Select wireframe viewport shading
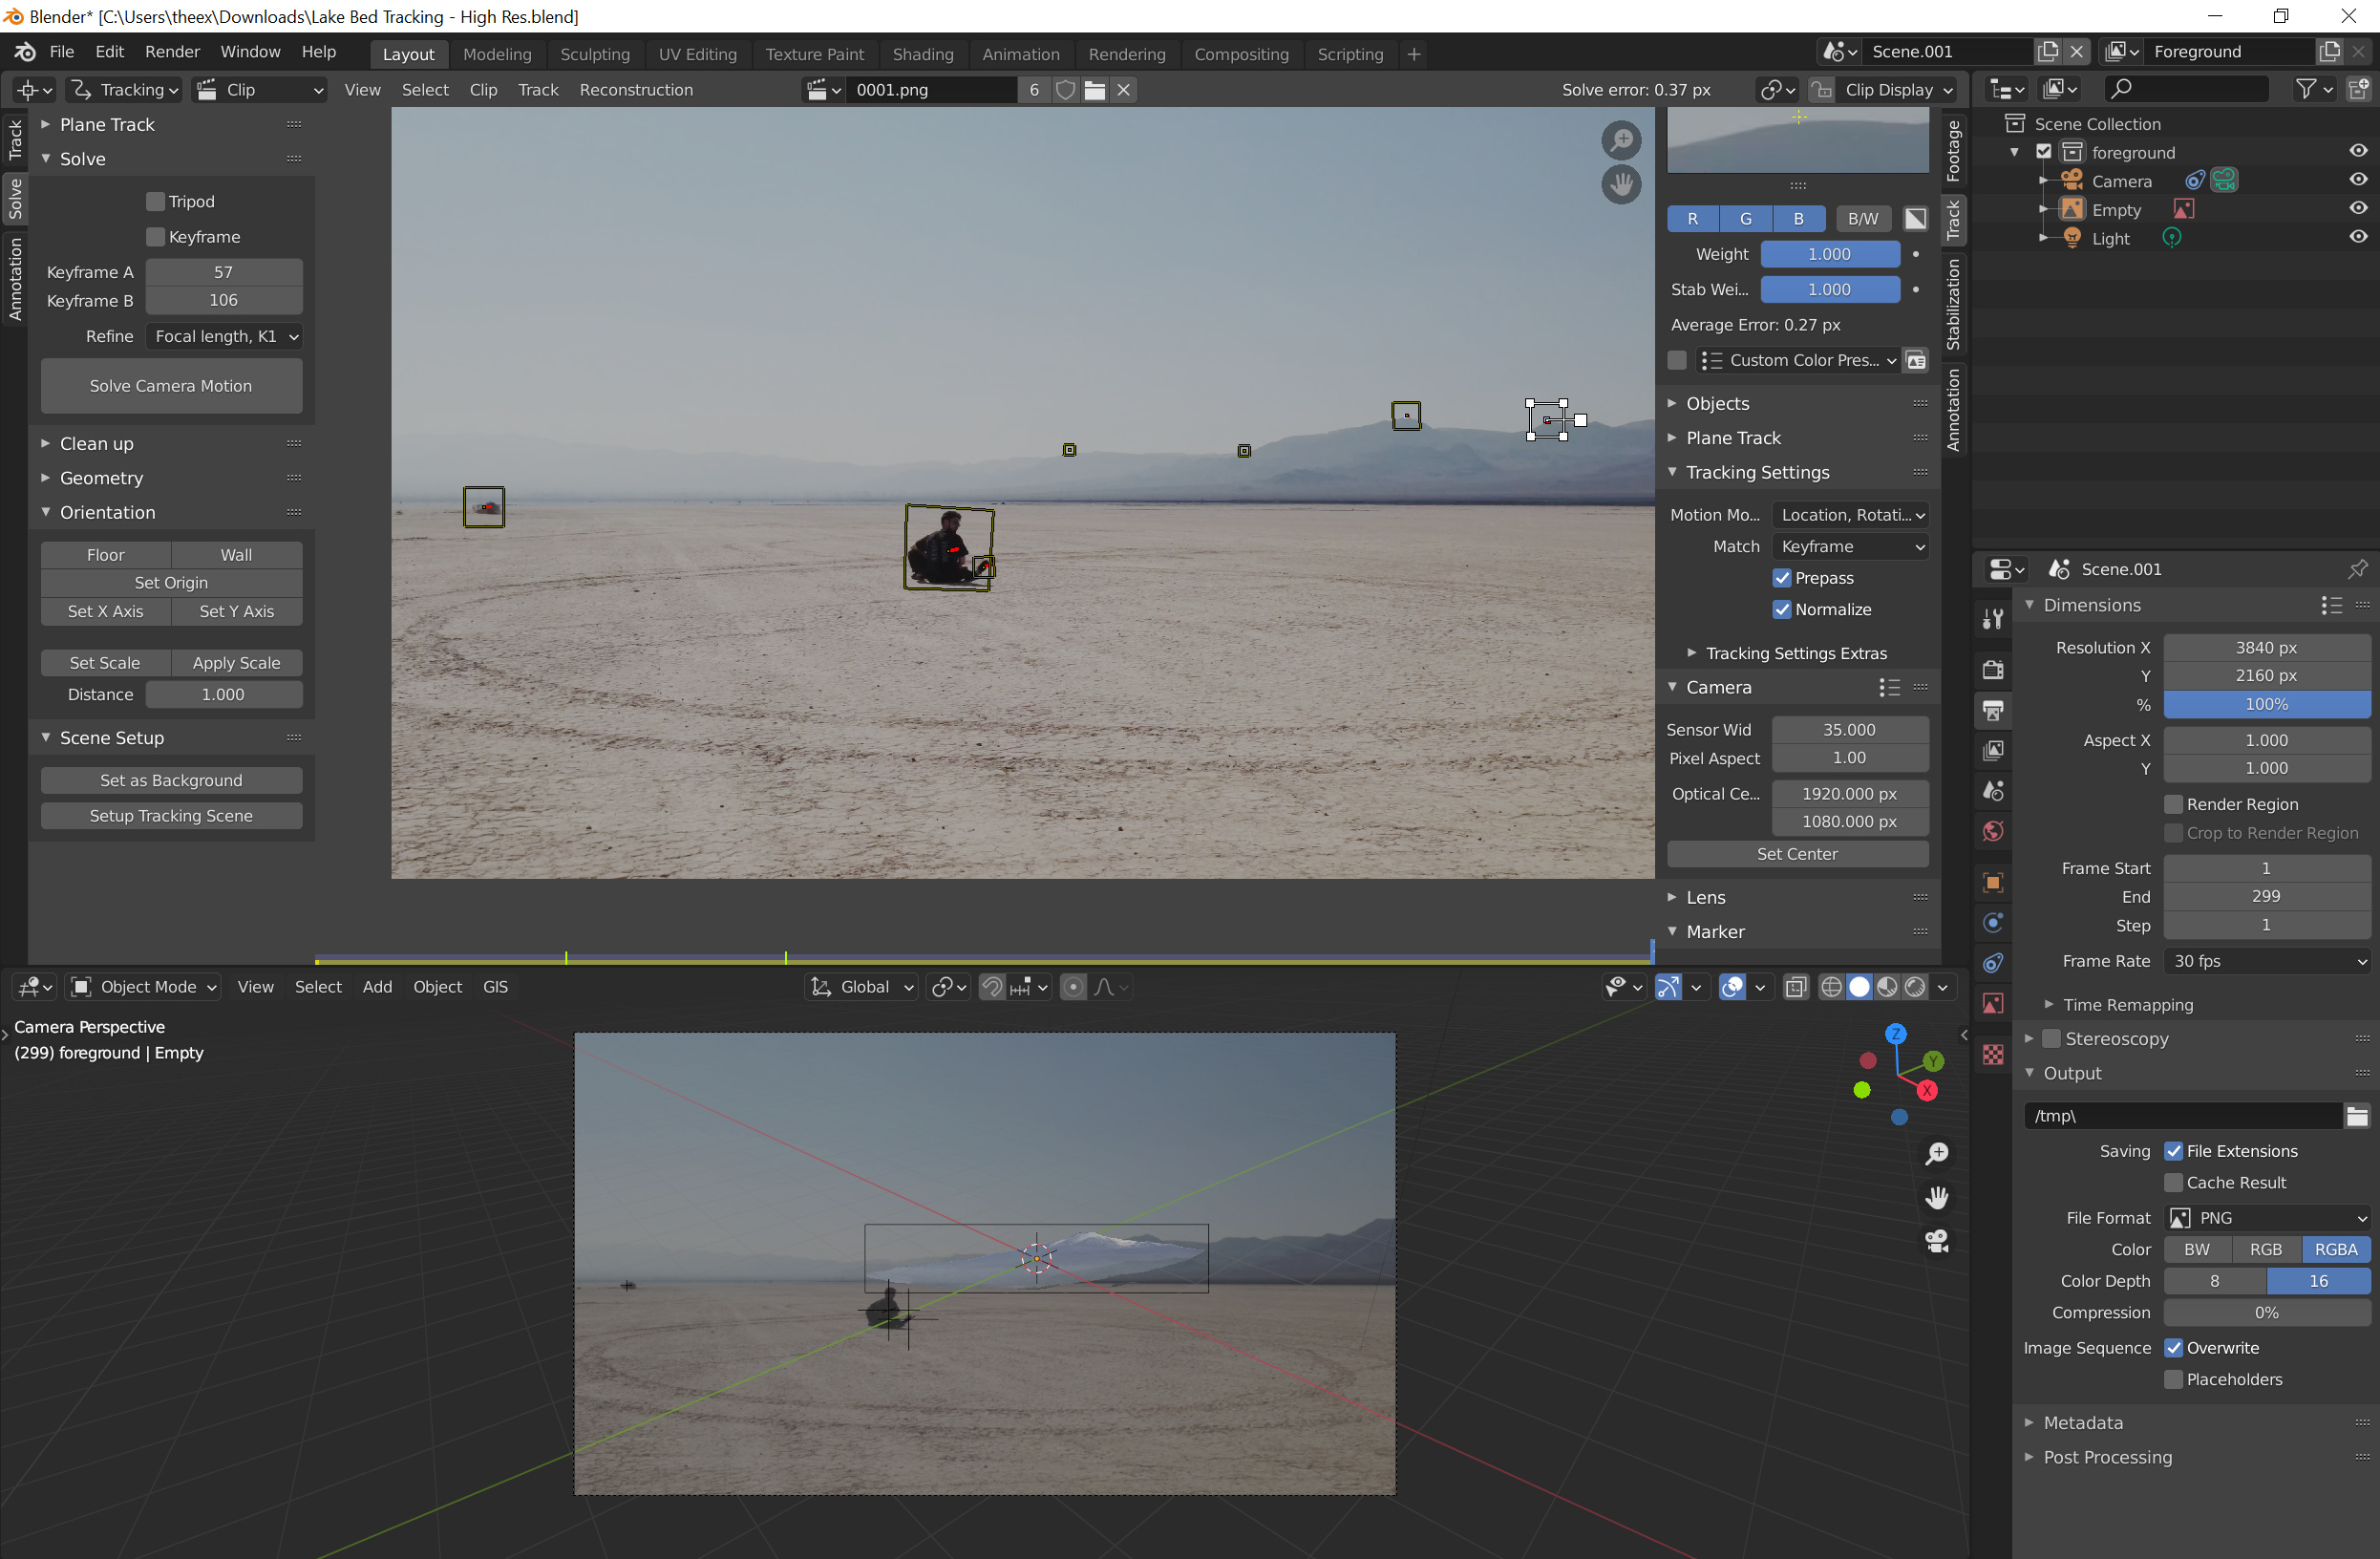This screenshot has height=1559, width=2380. pos(1831,987)
